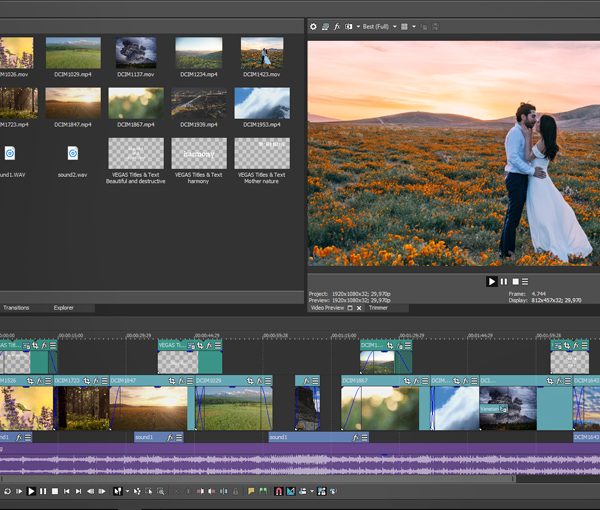600x510 pixels.
Task: Open the split screen view dropdown arrow
Action: [358, 27]
